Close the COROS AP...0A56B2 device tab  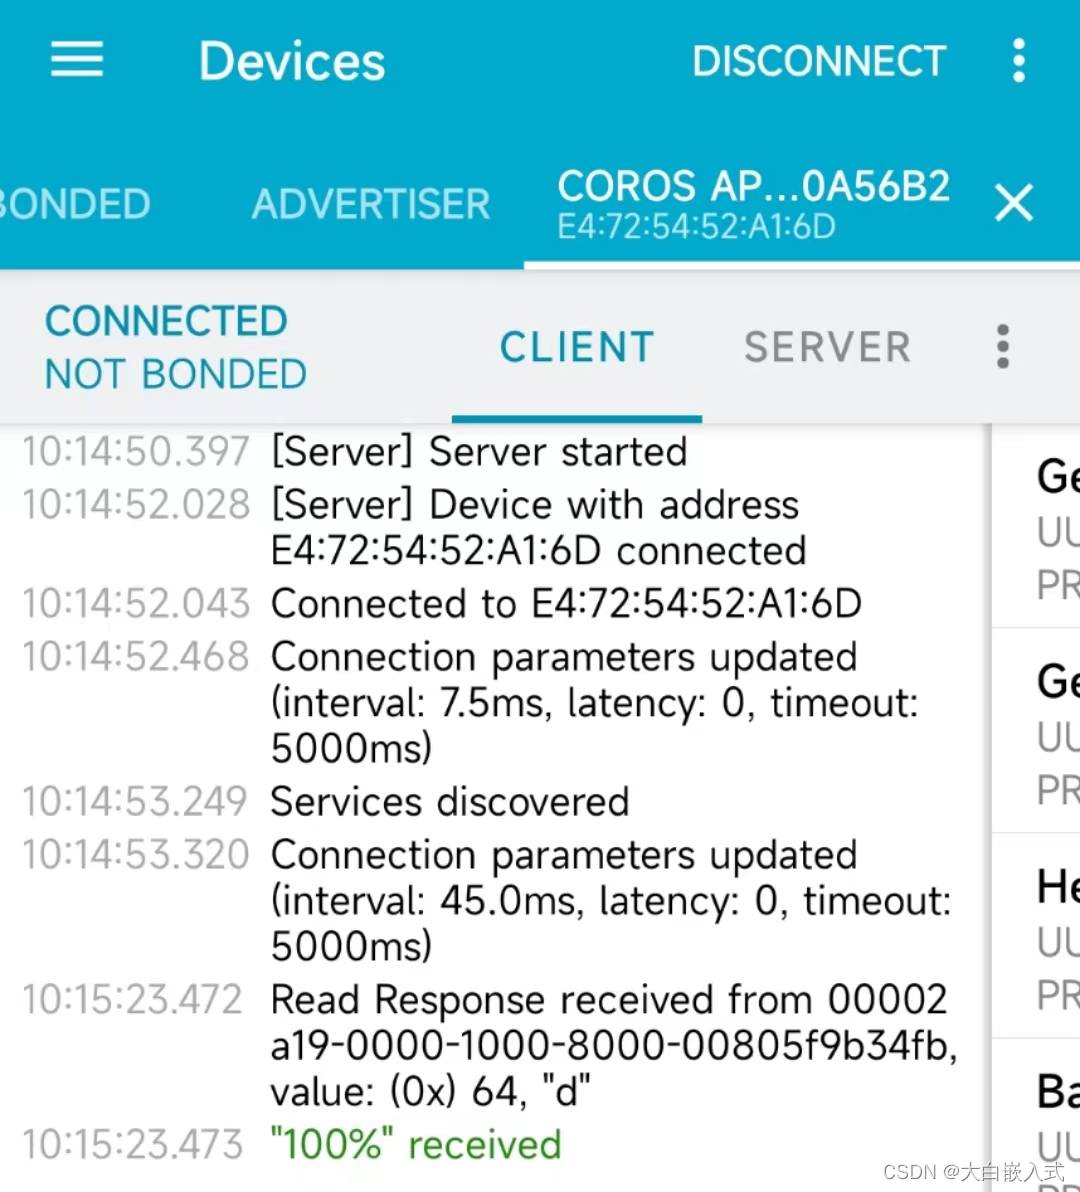coord(1014,203)
